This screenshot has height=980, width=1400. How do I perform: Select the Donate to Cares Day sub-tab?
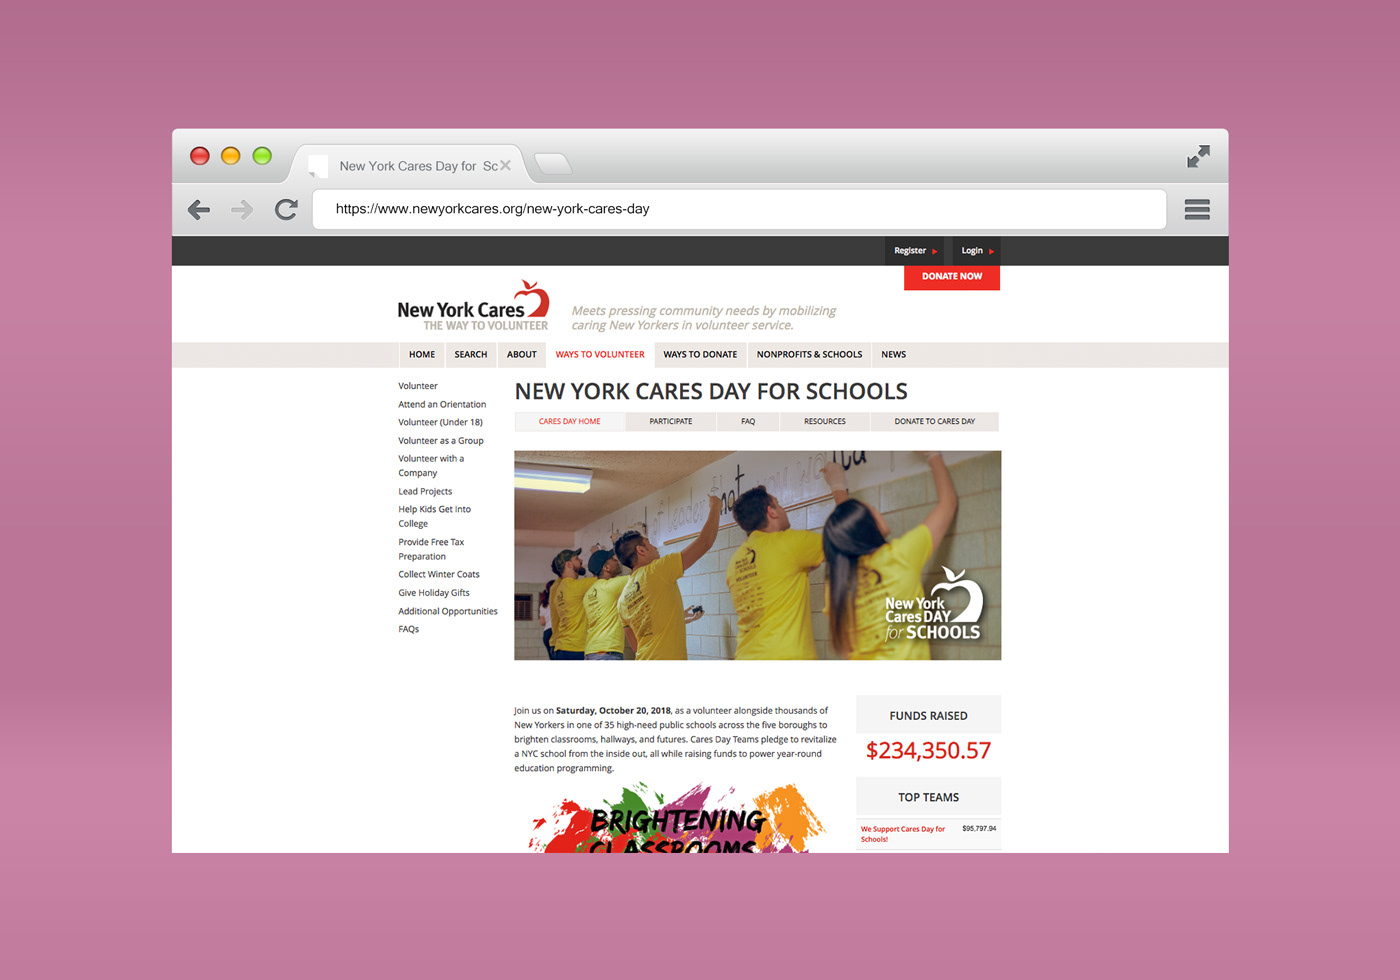pyautogui.click(x=934, y=422)
